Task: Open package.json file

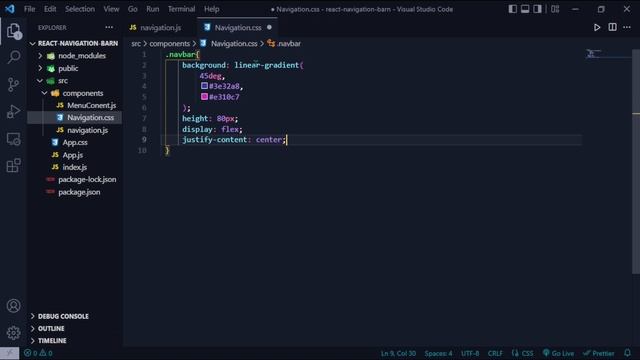Action: click(x=74, y=192)
